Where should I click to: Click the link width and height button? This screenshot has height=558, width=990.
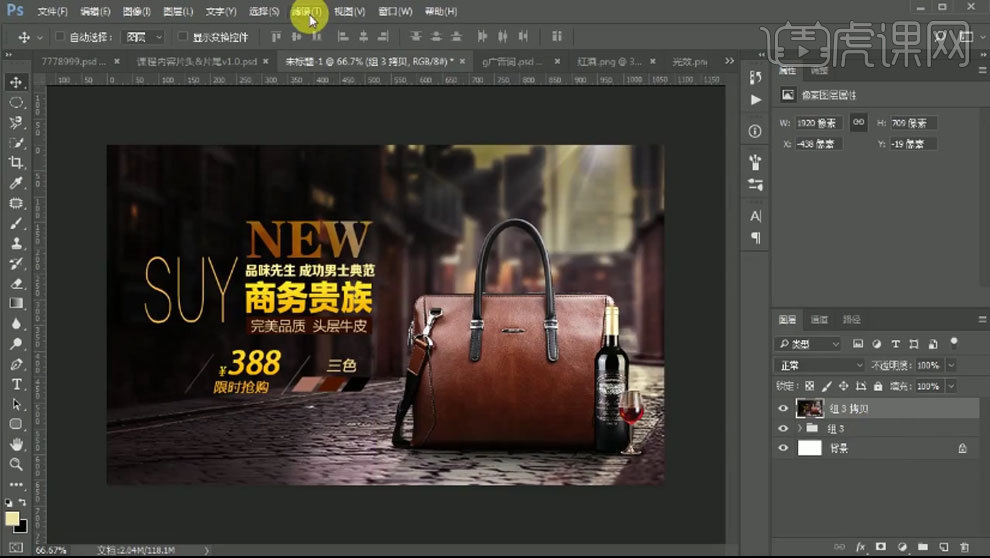click(858, 122)
